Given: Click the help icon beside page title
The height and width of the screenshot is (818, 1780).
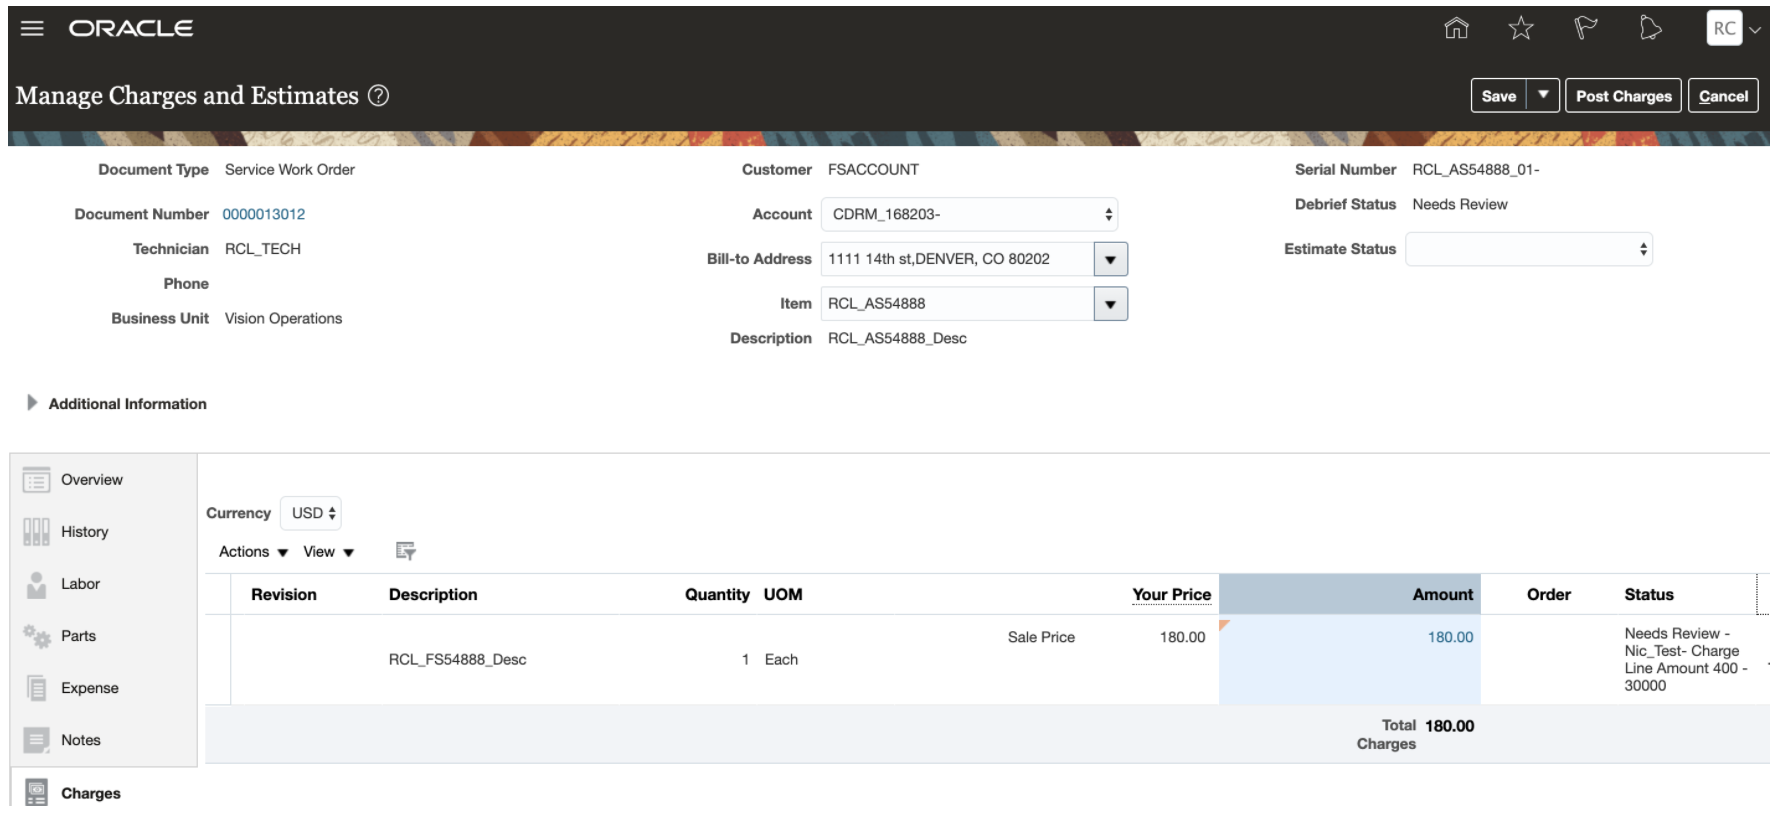Looking at the screenshot, I should tap(378, 95).
